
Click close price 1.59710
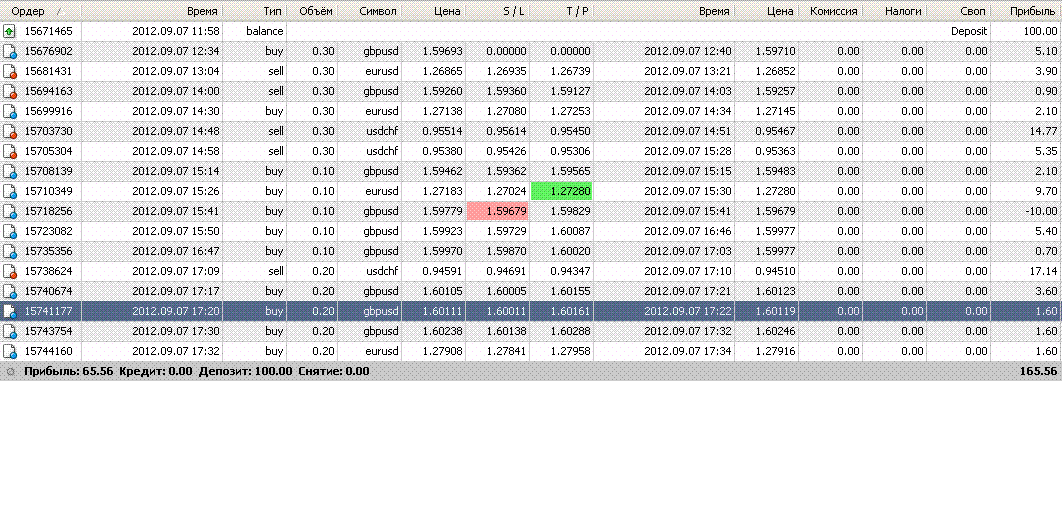click(776, 51)
